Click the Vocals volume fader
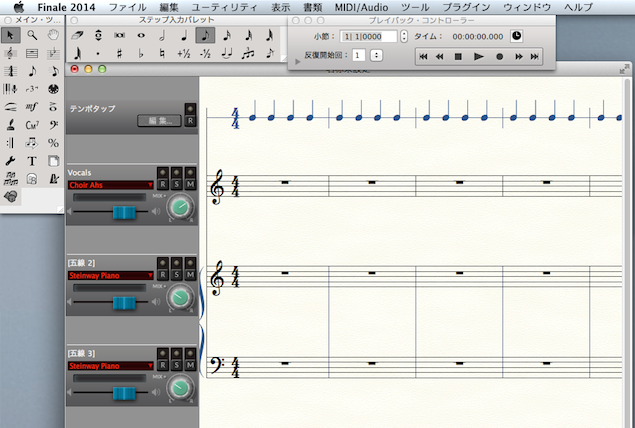The width and height of the screenshot is (635, 428). (124, 212)
